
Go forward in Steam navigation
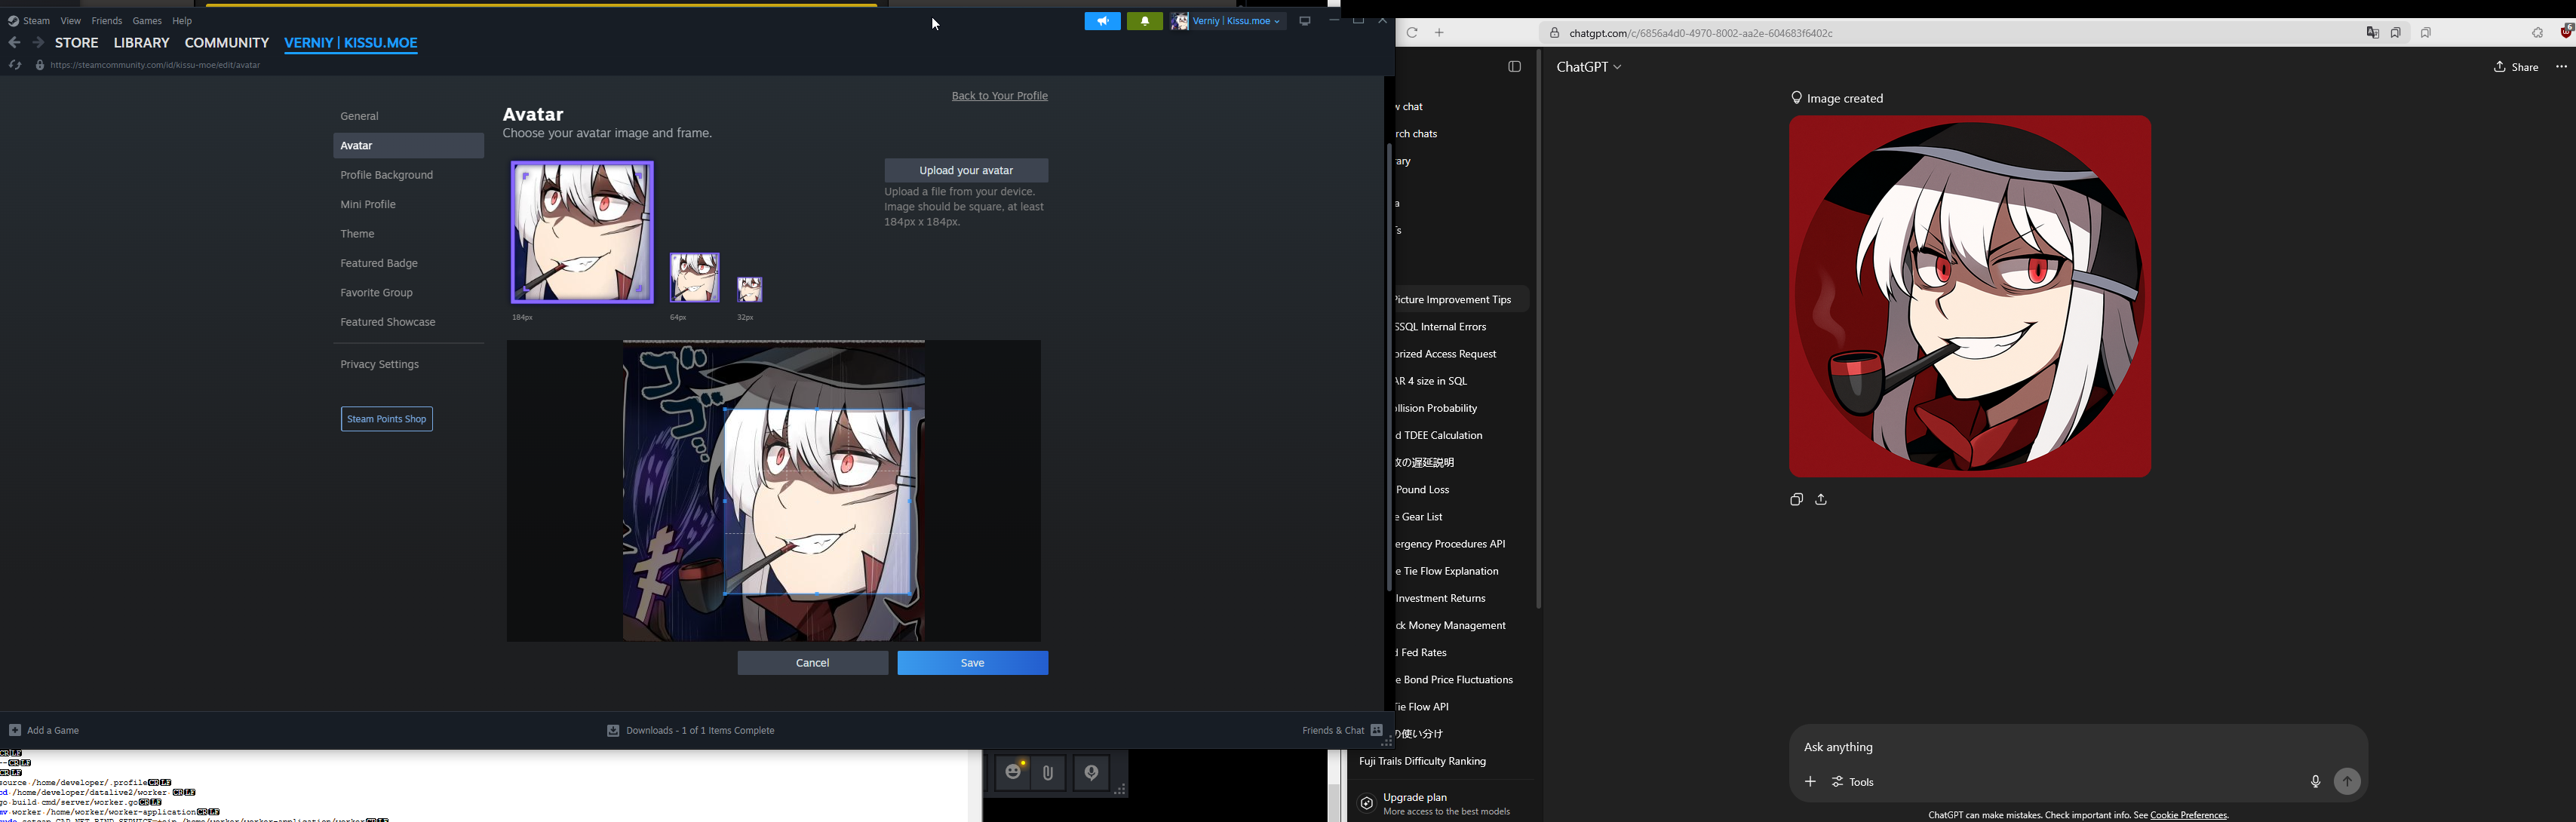tap(38, 43)
